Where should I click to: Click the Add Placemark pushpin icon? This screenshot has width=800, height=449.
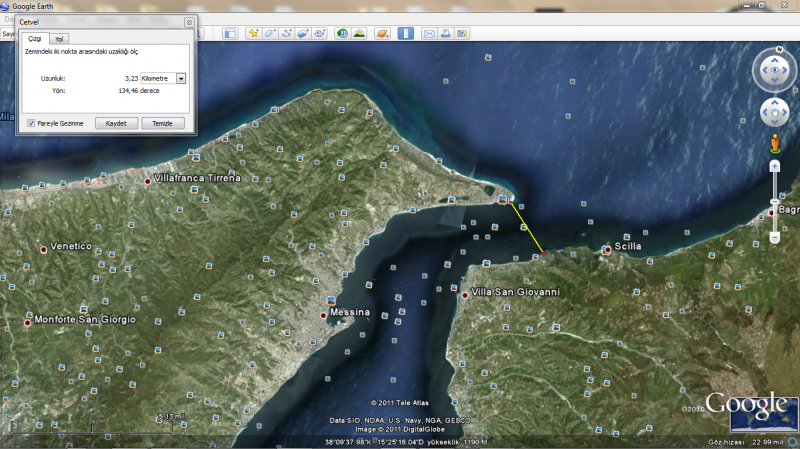pyautogui.click(x=254, y=33)
